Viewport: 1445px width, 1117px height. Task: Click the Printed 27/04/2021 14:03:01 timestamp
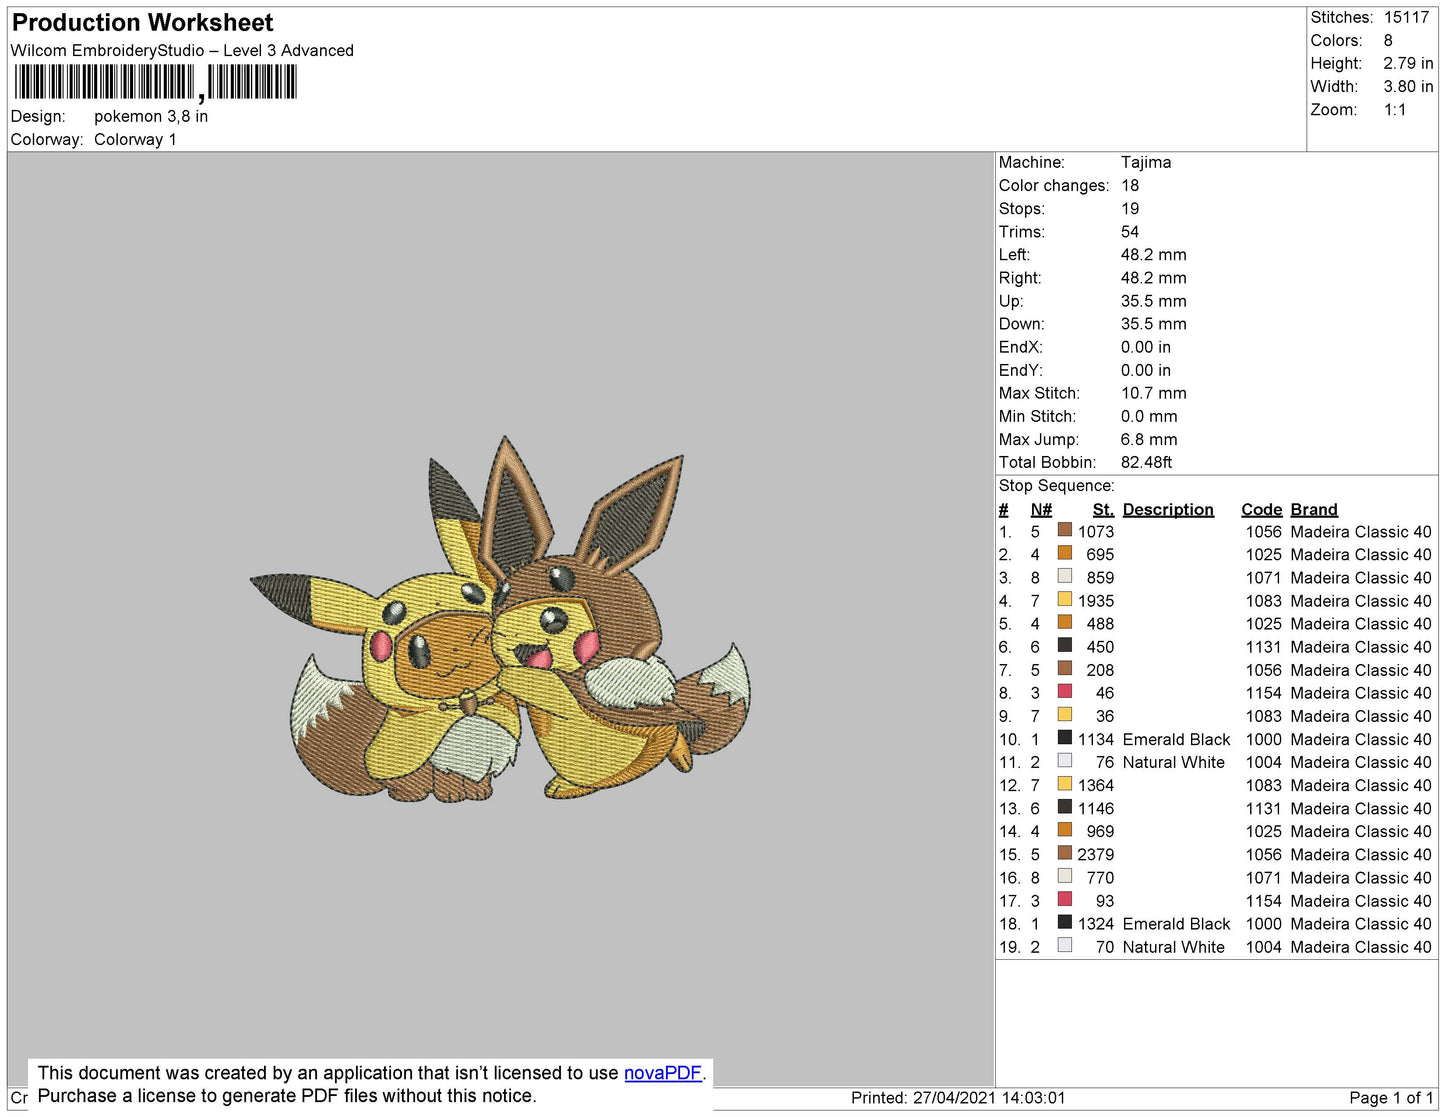958,1097
